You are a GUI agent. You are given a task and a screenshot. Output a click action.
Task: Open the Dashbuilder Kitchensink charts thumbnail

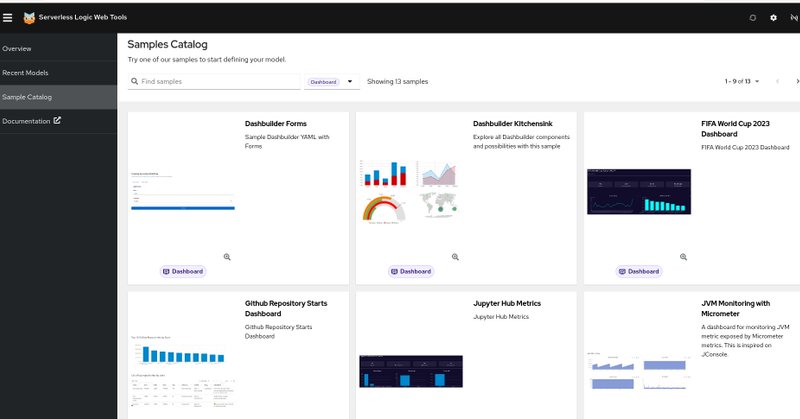point(411,192)
